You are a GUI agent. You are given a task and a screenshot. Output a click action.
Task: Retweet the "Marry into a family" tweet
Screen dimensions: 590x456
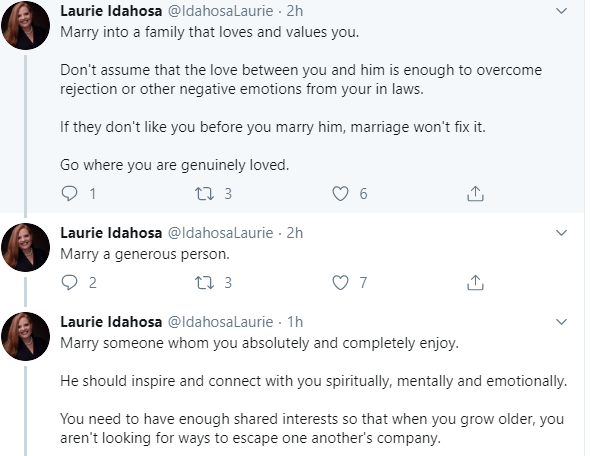(204, 194)
